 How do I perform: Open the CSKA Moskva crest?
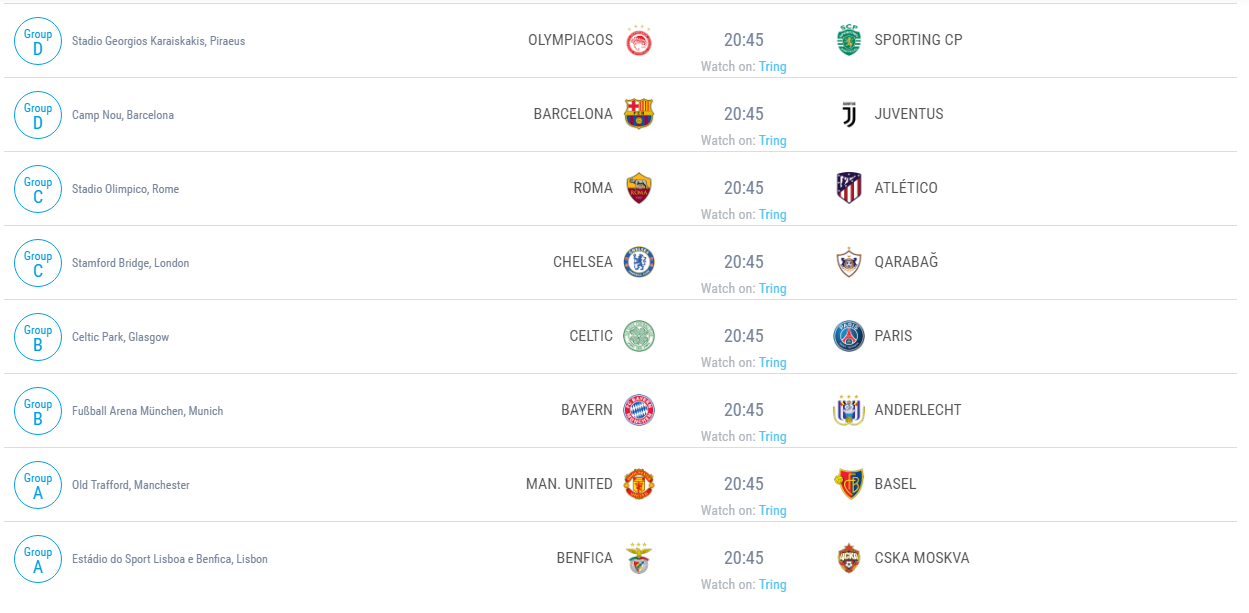tap(849, 558)
